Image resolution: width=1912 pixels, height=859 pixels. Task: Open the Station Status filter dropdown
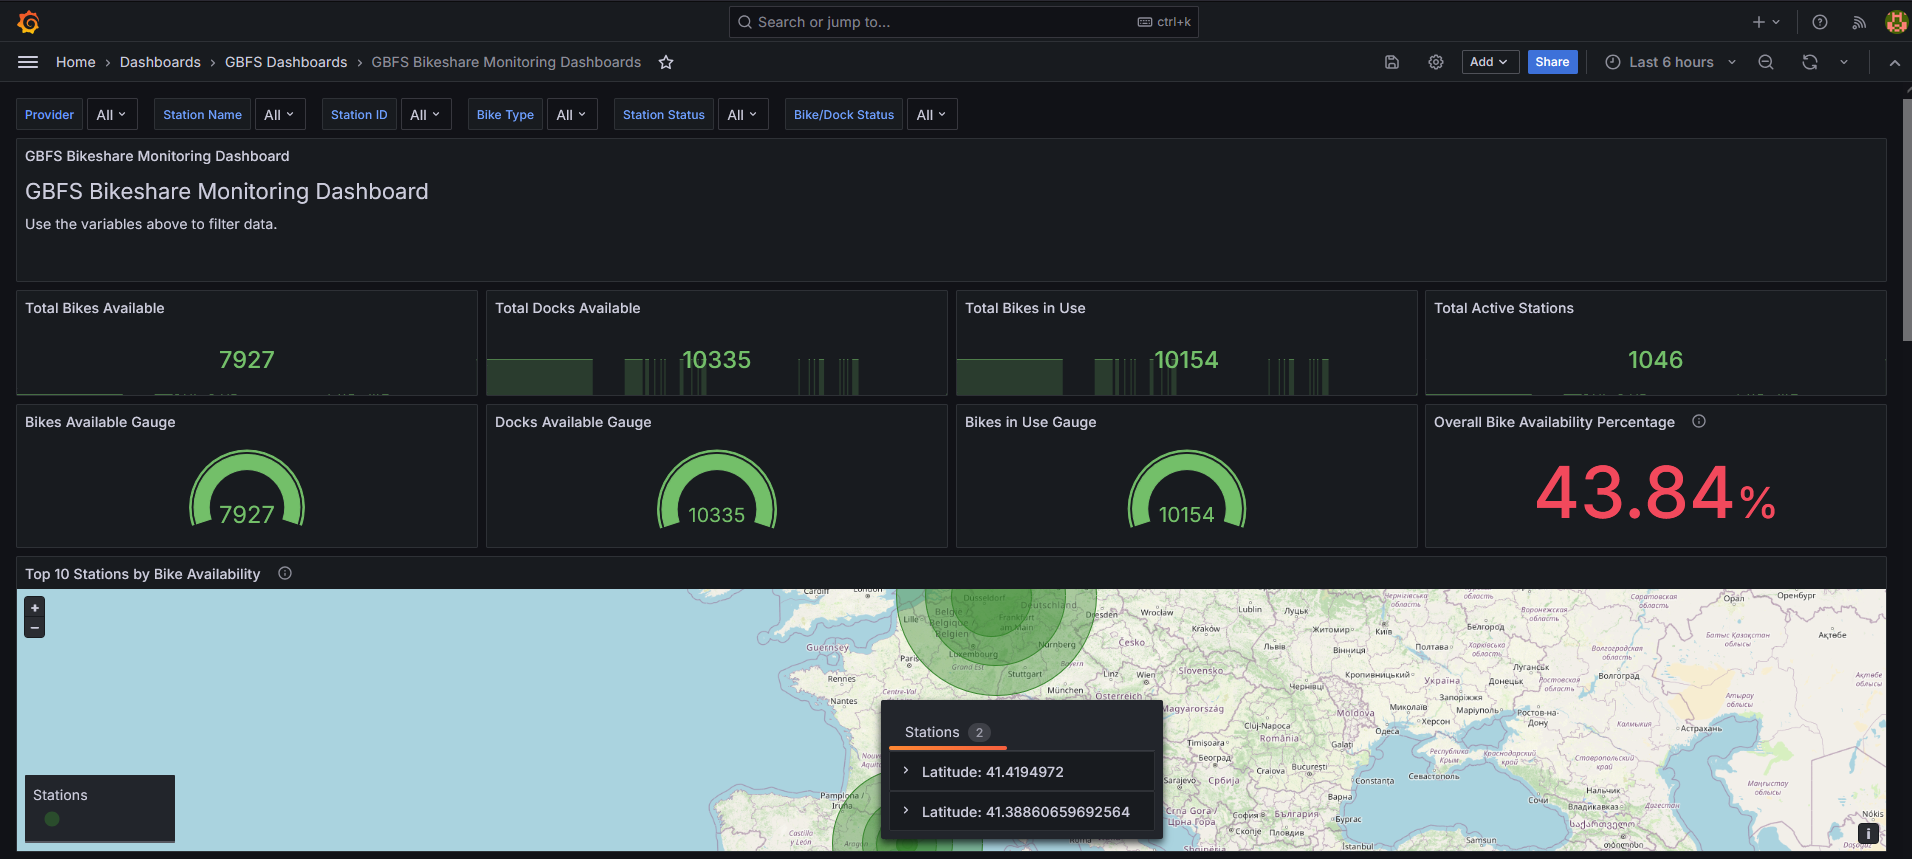[x=743, y=114]
